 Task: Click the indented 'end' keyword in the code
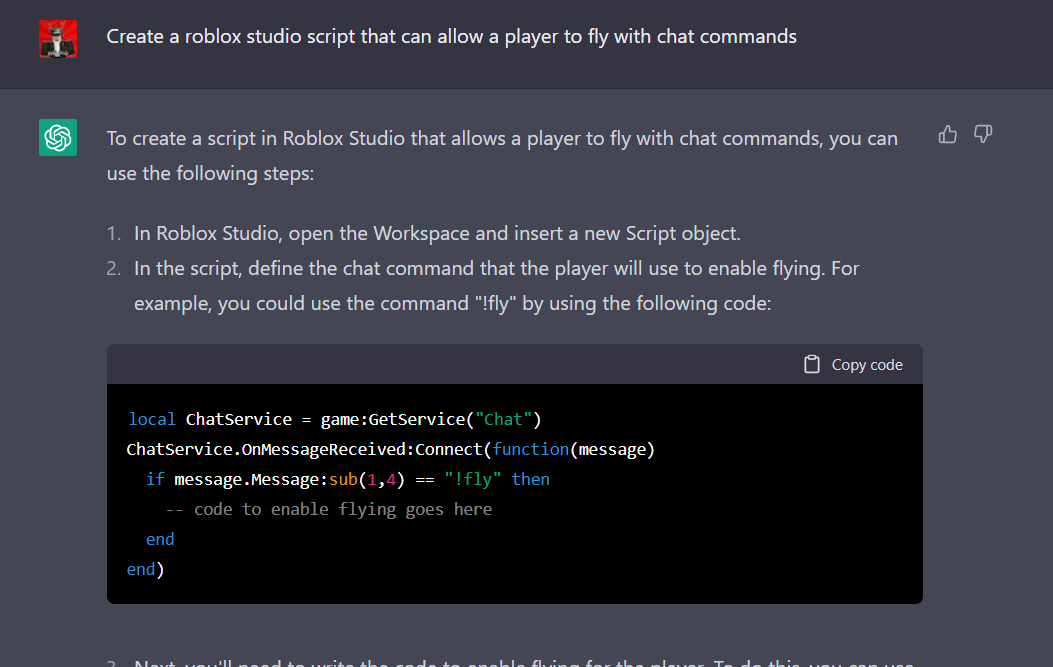(160, 539)
